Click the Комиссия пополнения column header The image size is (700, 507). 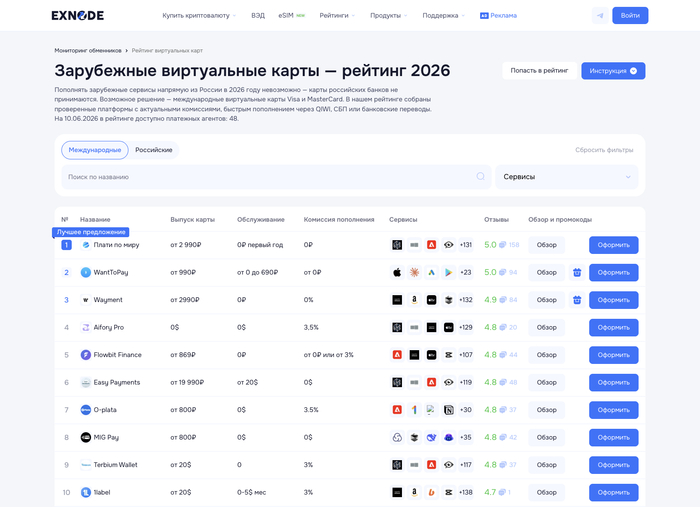[x=339, y=220]
